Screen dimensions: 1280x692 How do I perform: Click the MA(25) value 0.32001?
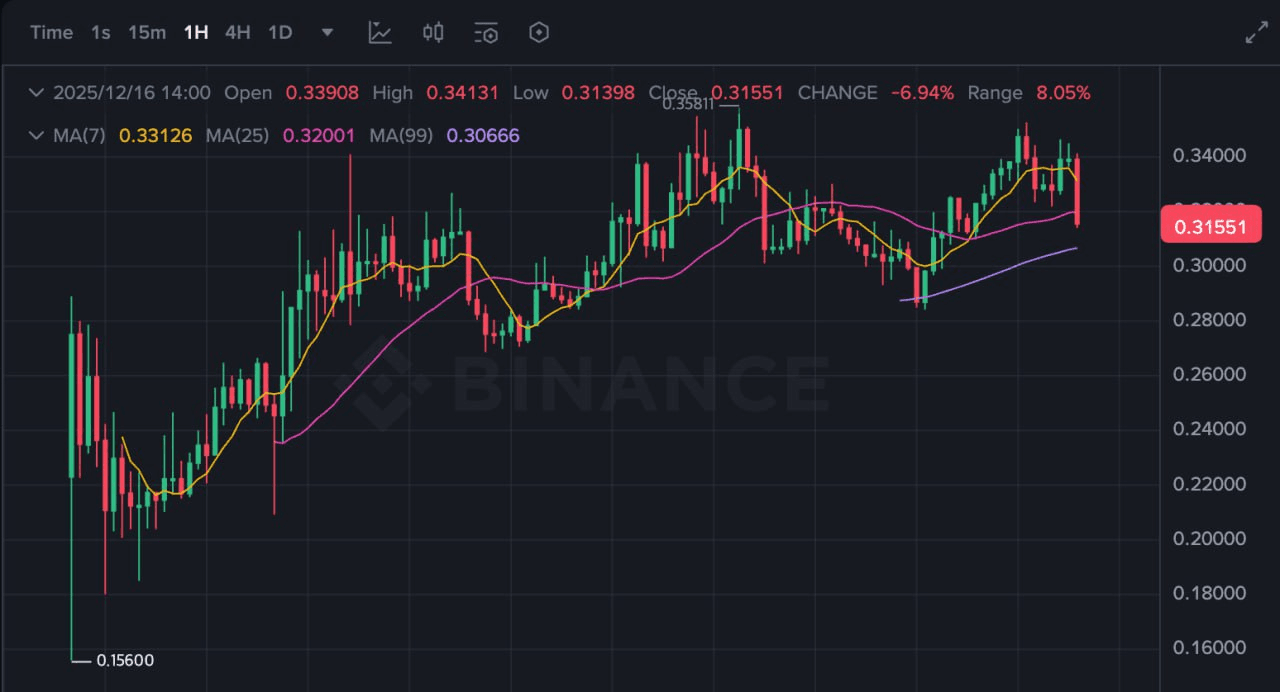pos(318,135)
